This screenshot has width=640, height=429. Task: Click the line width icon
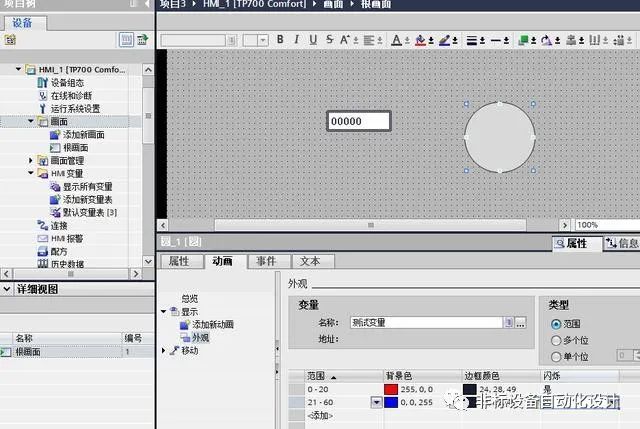click(472, 40)
